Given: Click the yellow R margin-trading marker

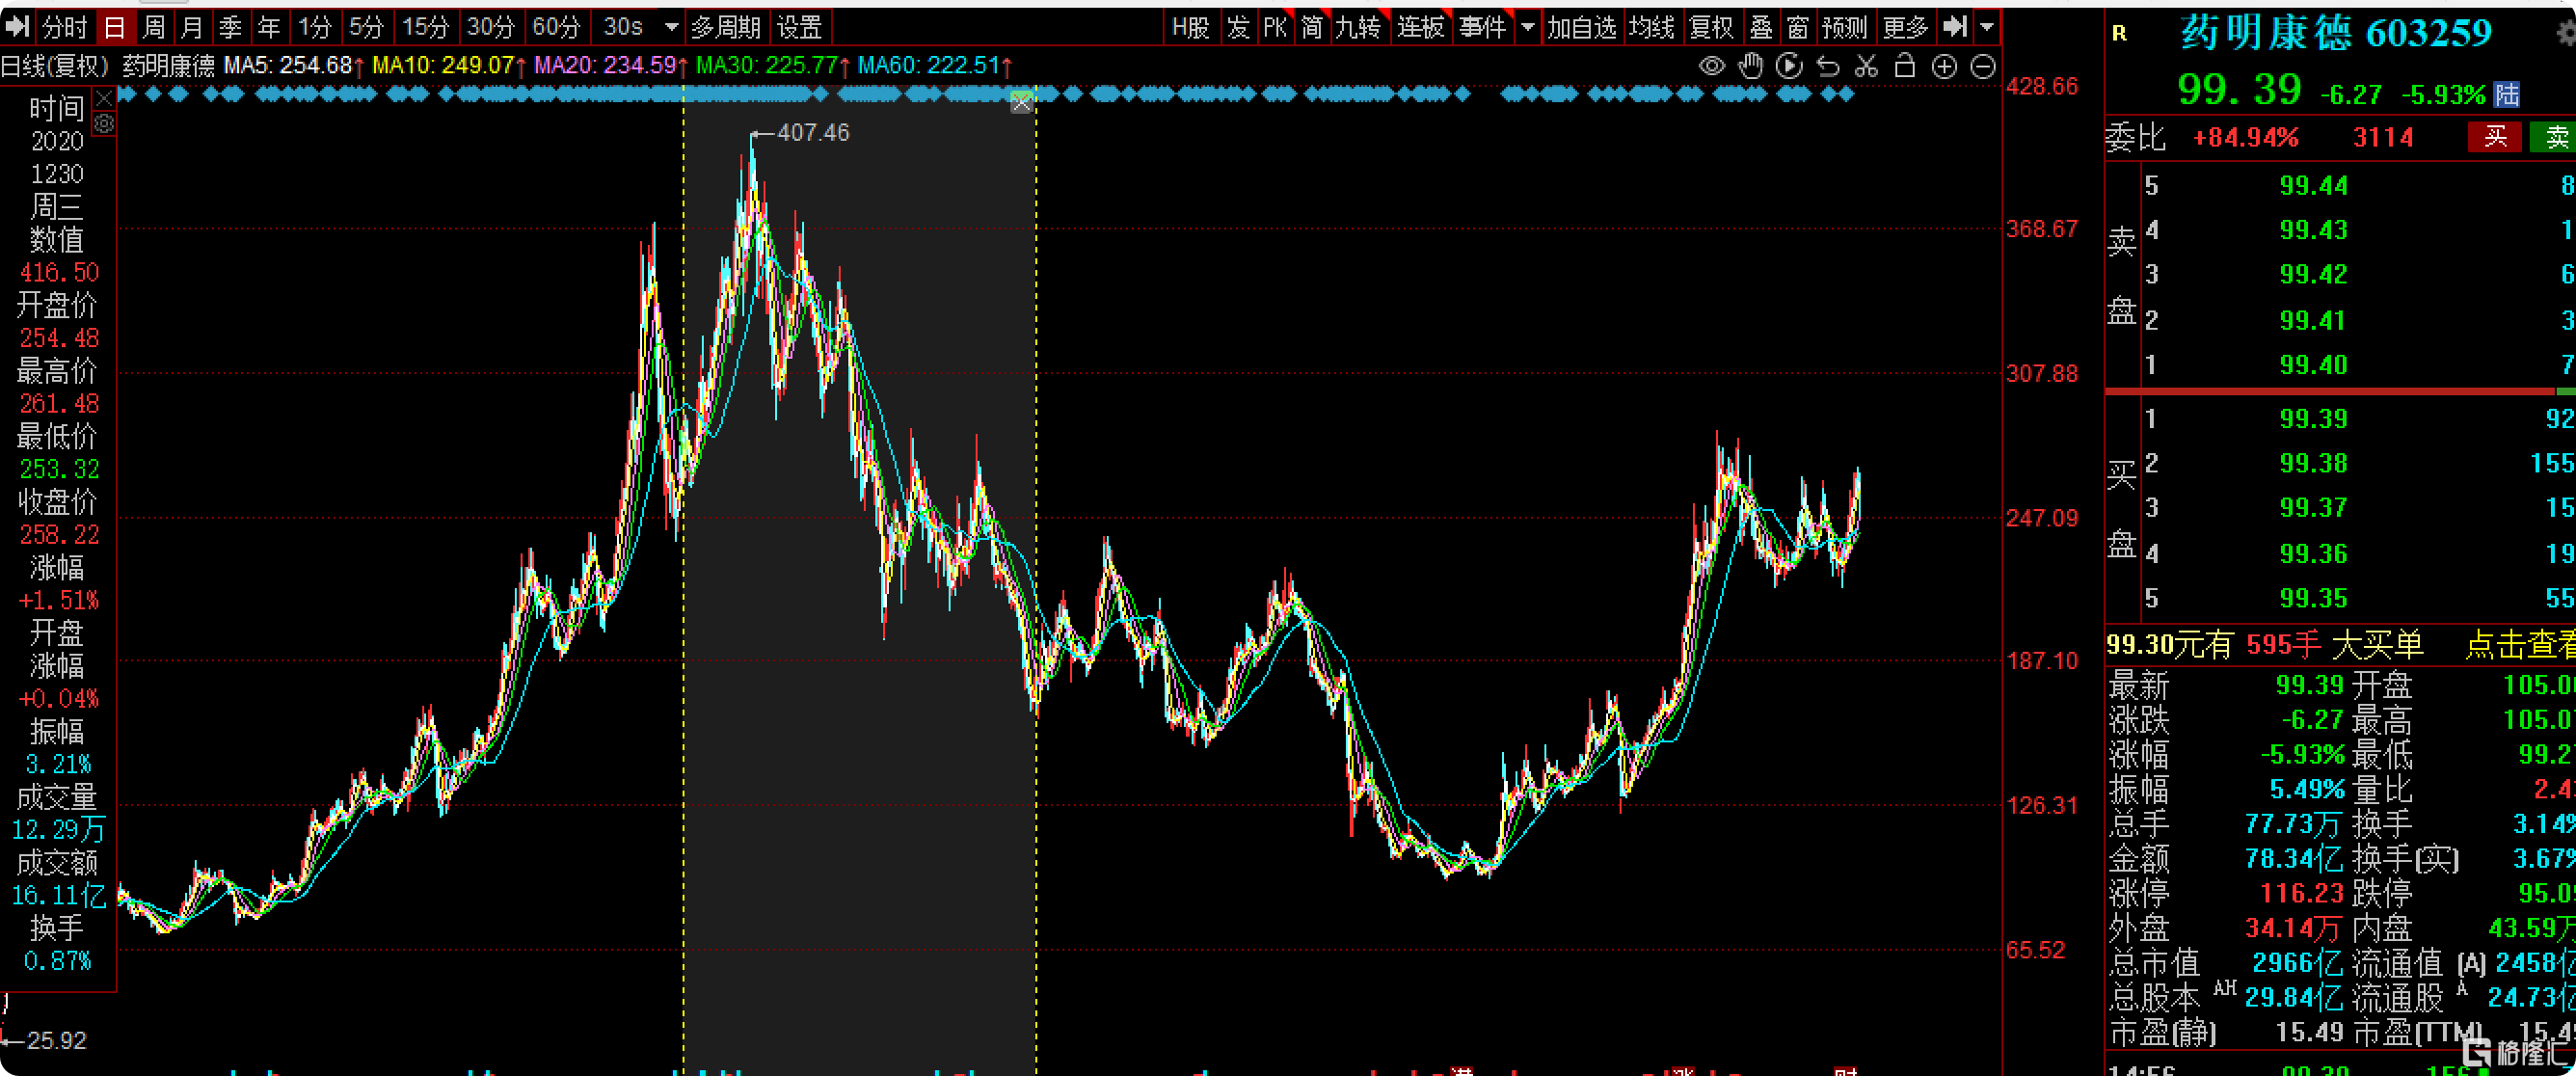Looking at the screenshot, I should [2119, 34].
